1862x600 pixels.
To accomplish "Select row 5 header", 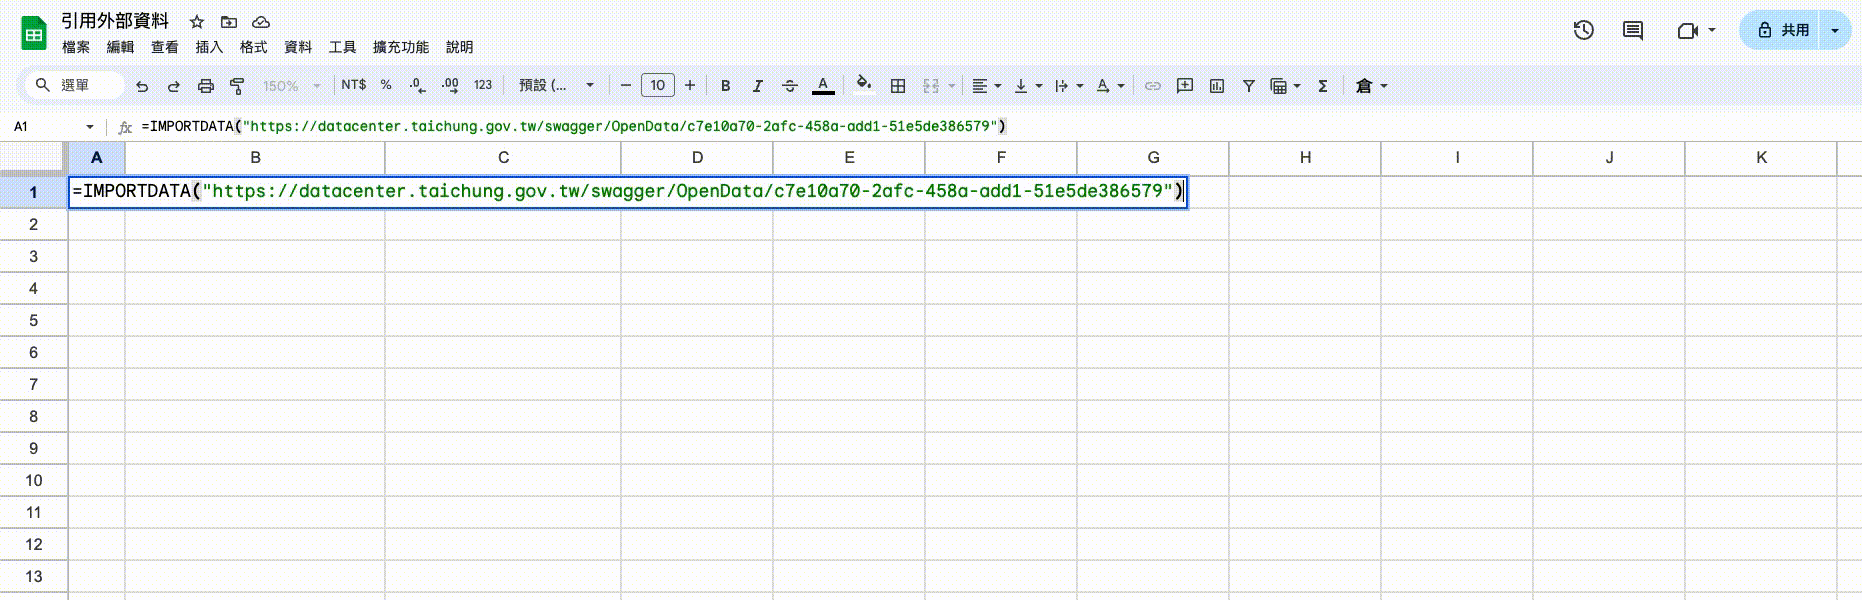I will tap(33, 320).
